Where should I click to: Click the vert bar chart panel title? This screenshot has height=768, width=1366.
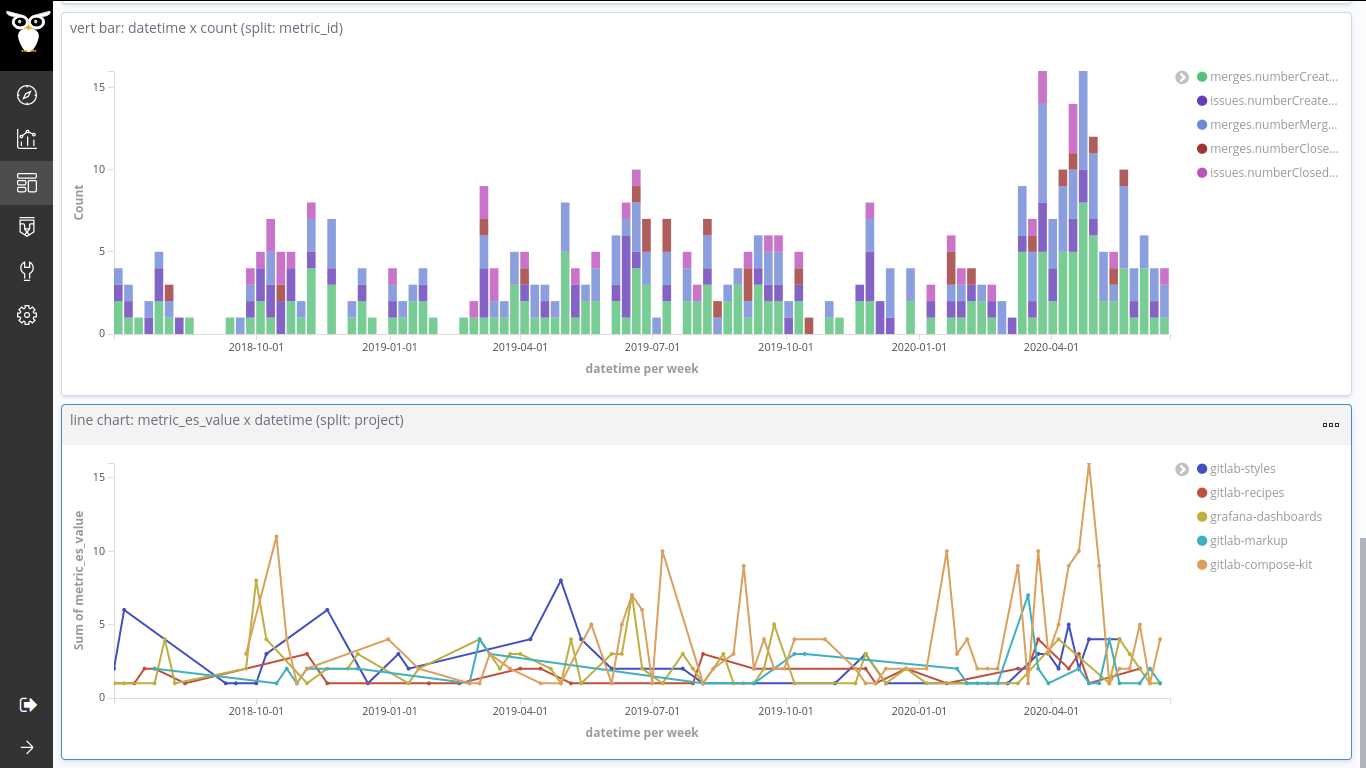[x=206, y=28]
